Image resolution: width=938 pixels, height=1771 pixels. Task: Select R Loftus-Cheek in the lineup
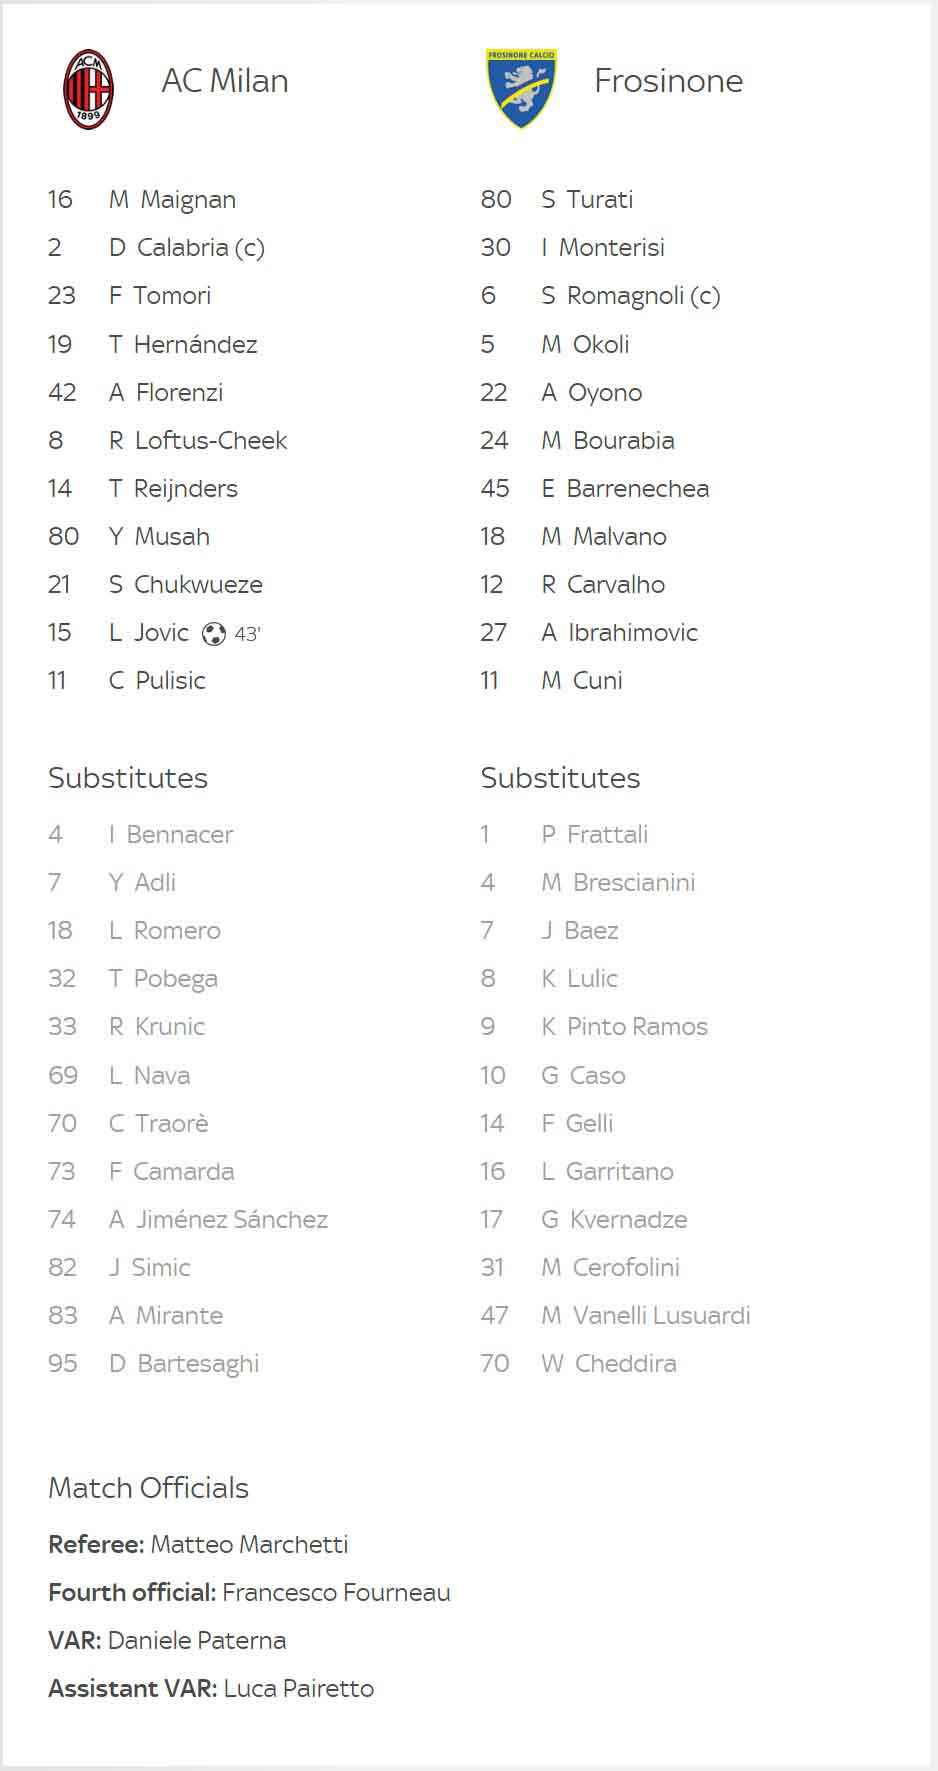198,441
